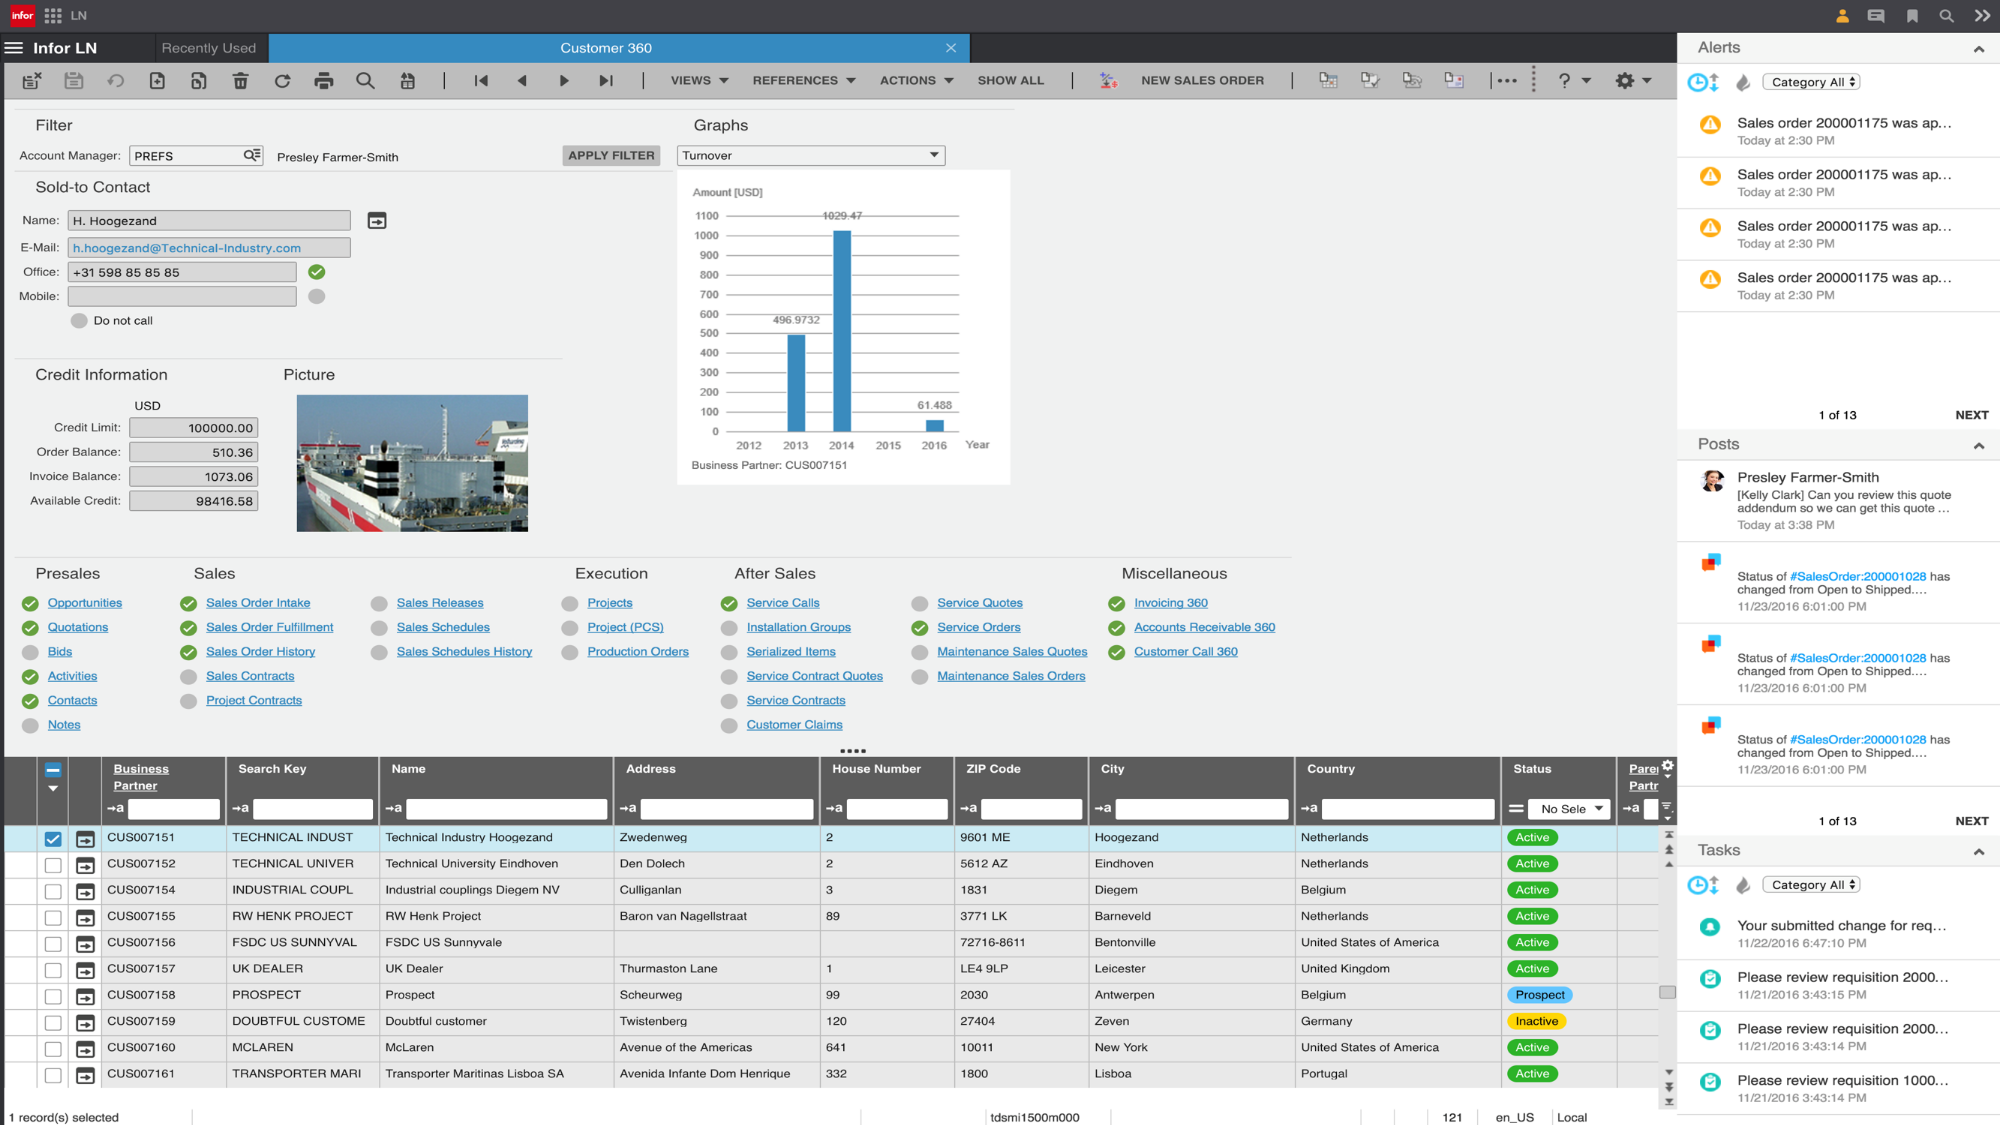Open the VIEWS dropdown menu

(699, 81)
